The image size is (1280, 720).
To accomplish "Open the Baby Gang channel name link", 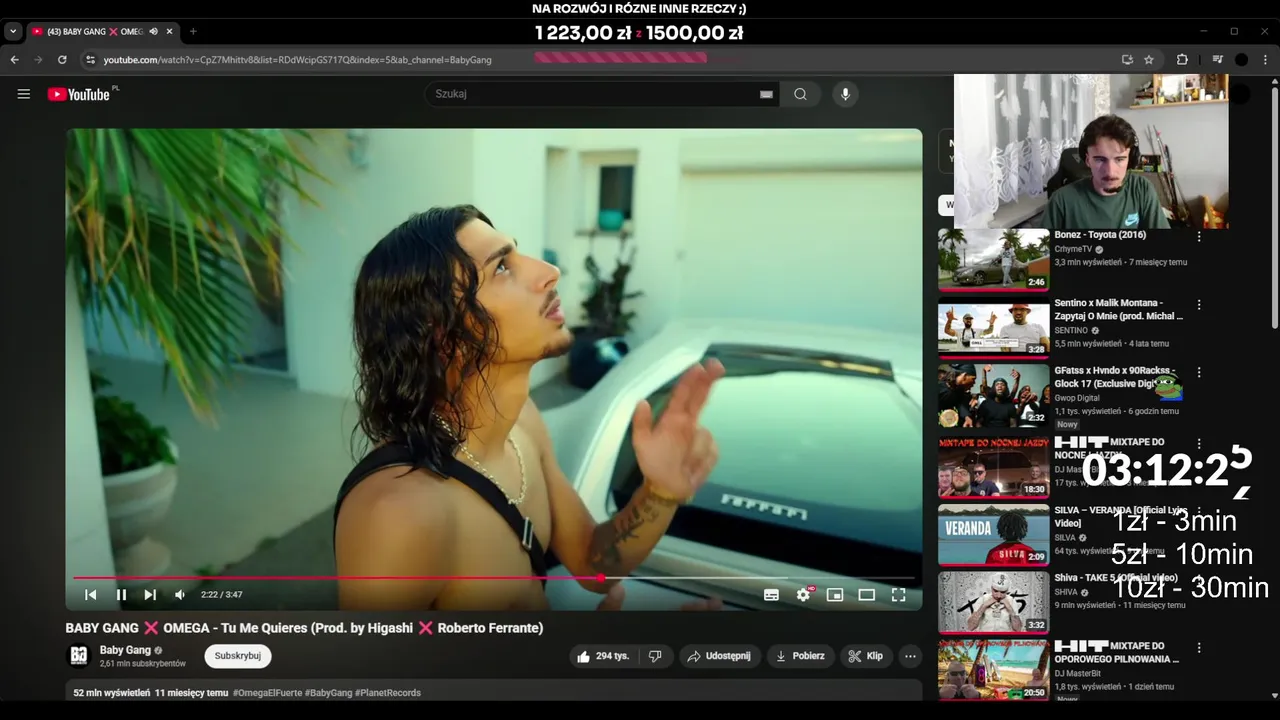I will 125,650.
